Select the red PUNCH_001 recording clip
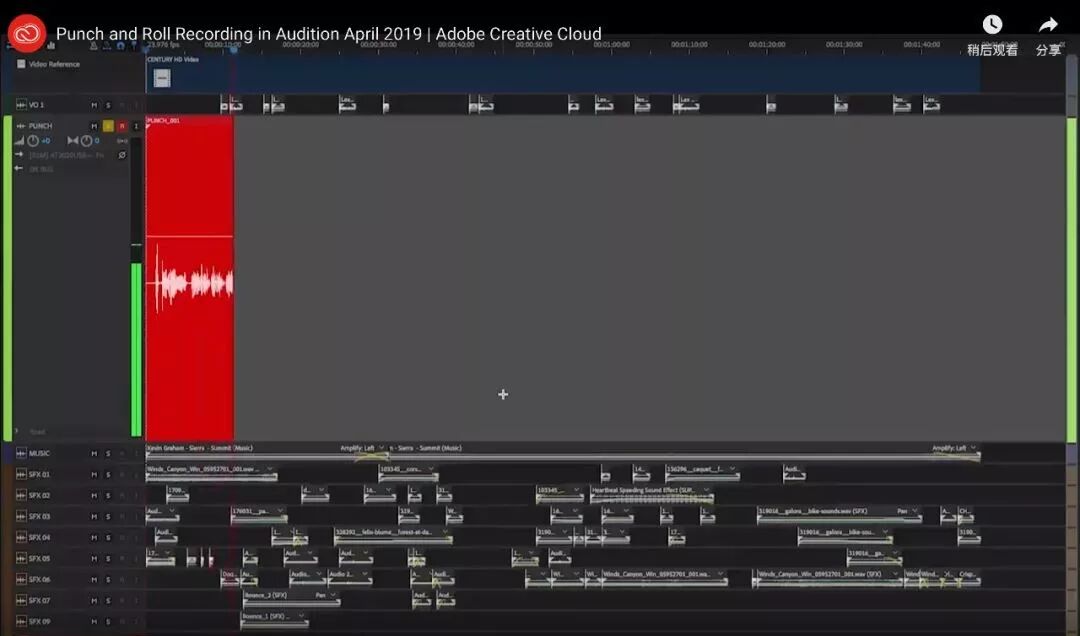 click(189, 278)
